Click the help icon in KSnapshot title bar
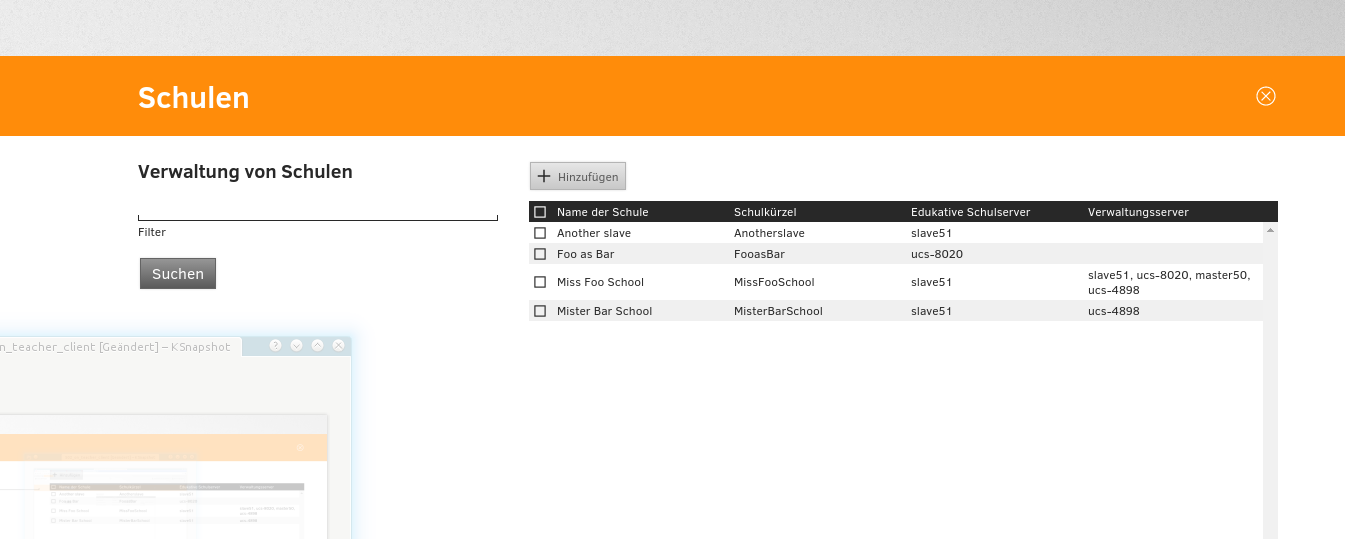1345x539 pixels. point(276,345)
